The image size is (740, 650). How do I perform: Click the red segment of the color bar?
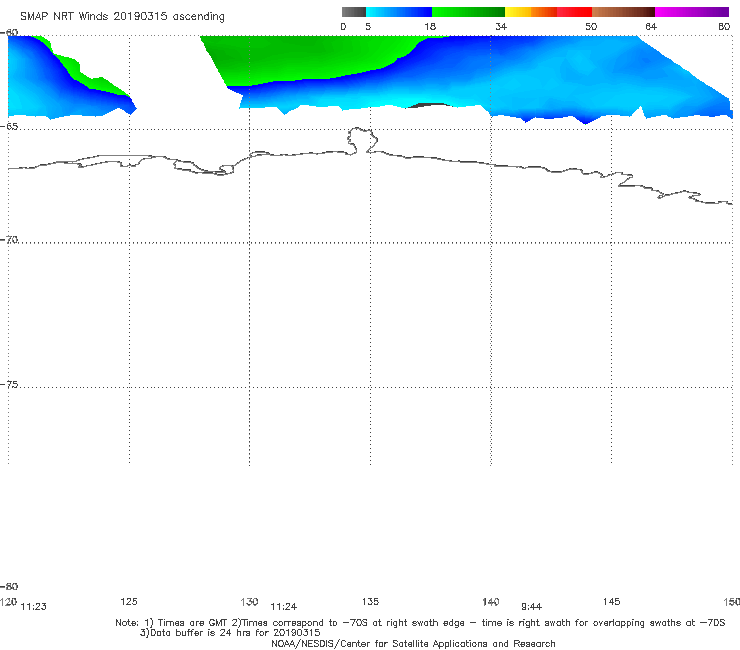(x=574, y=12)
